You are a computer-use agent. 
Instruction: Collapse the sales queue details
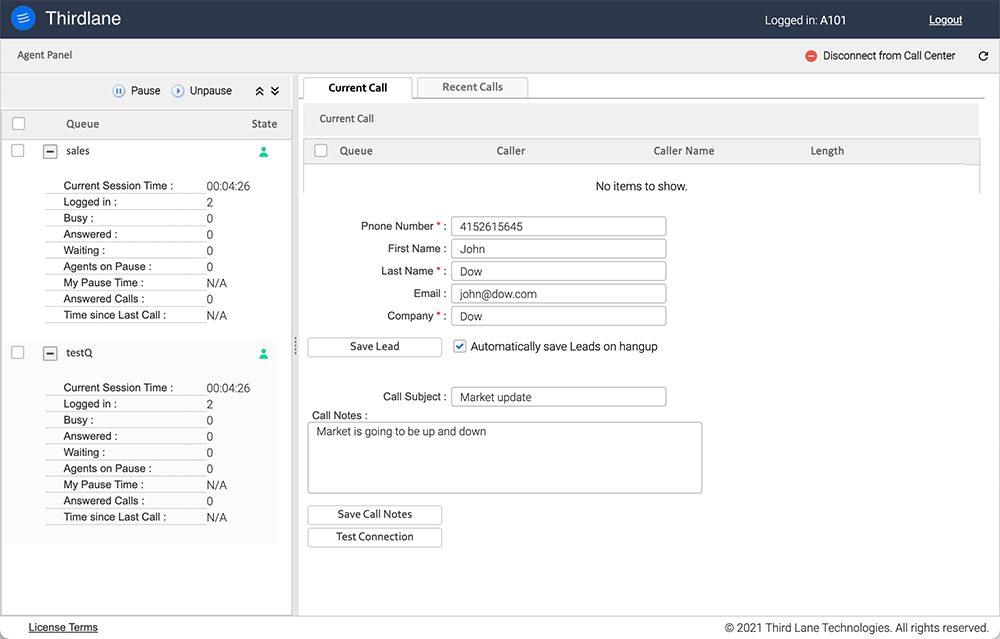[x=50, y=151]
